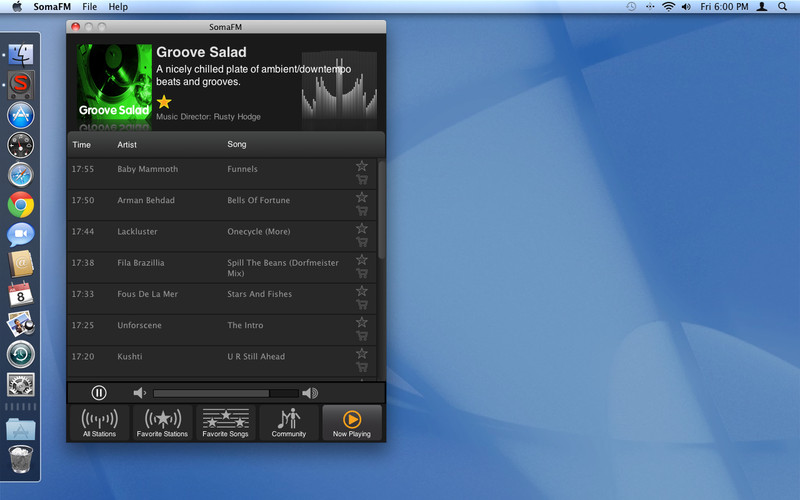
Task: Click the low volume speaker icon
Action: [x=139, y=392]
